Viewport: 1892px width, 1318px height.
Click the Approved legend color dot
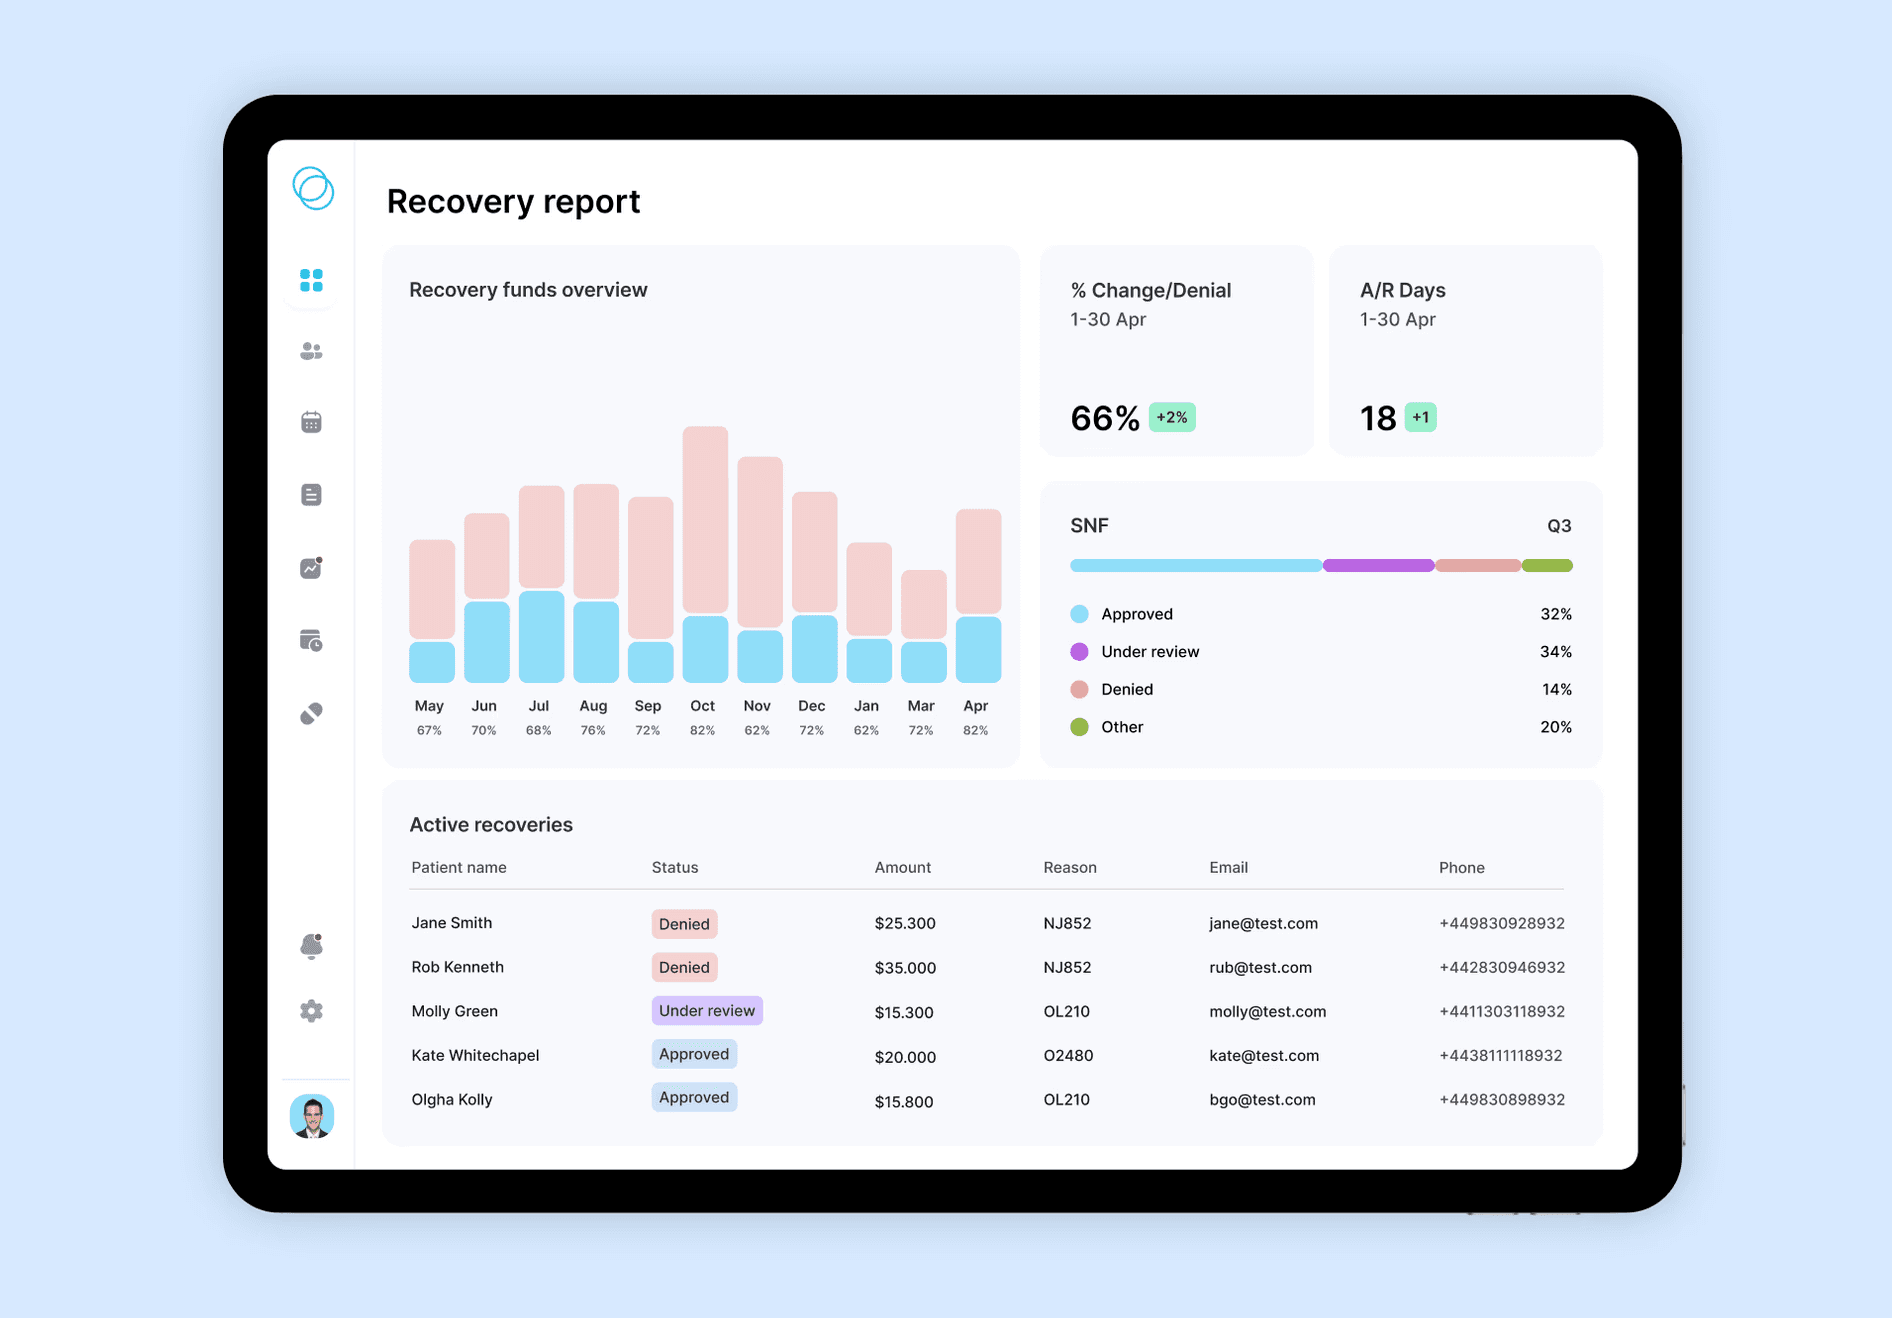click(1079, 614)
